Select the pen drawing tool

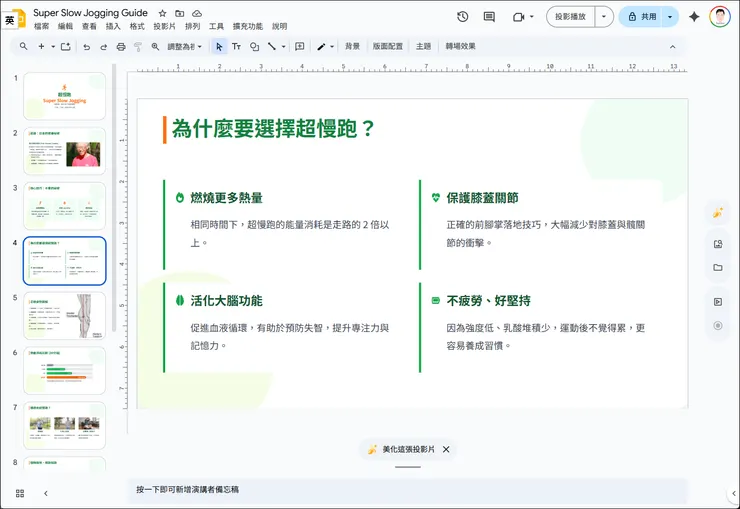tap(321, 46)
